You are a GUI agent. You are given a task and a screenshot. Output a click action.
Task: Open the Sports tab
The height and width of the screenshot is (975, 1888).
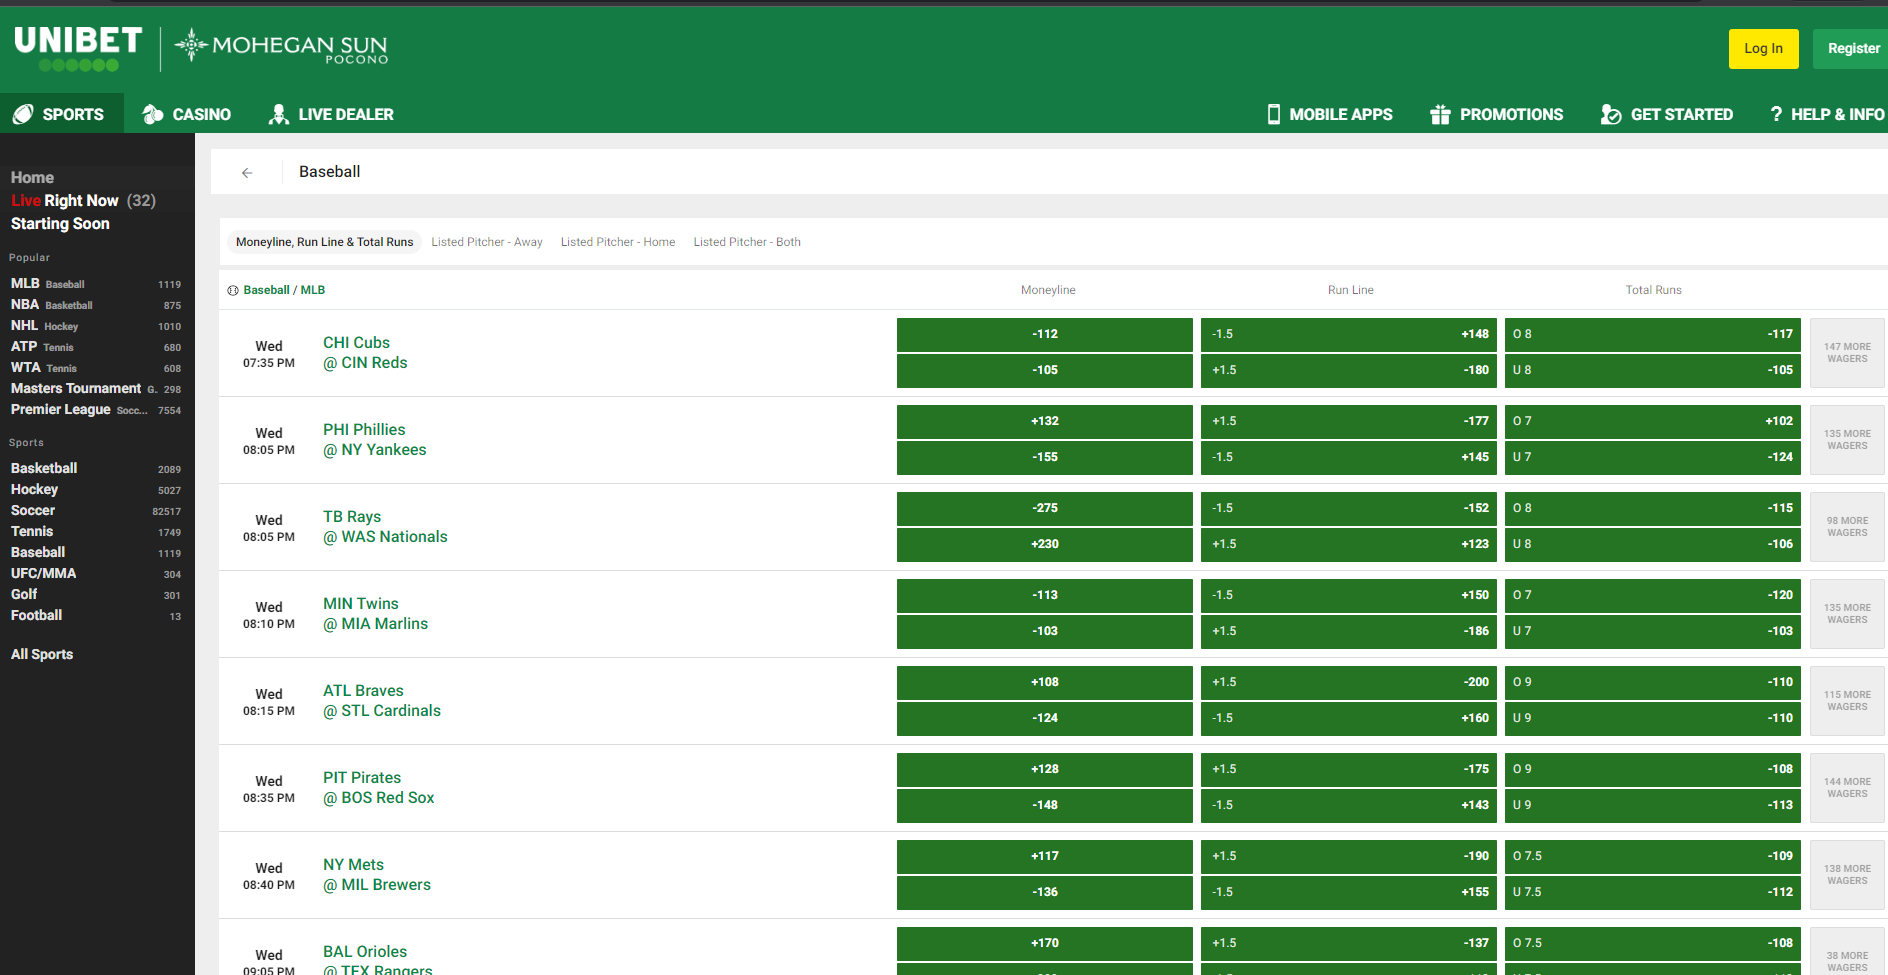tap(62, 114)
